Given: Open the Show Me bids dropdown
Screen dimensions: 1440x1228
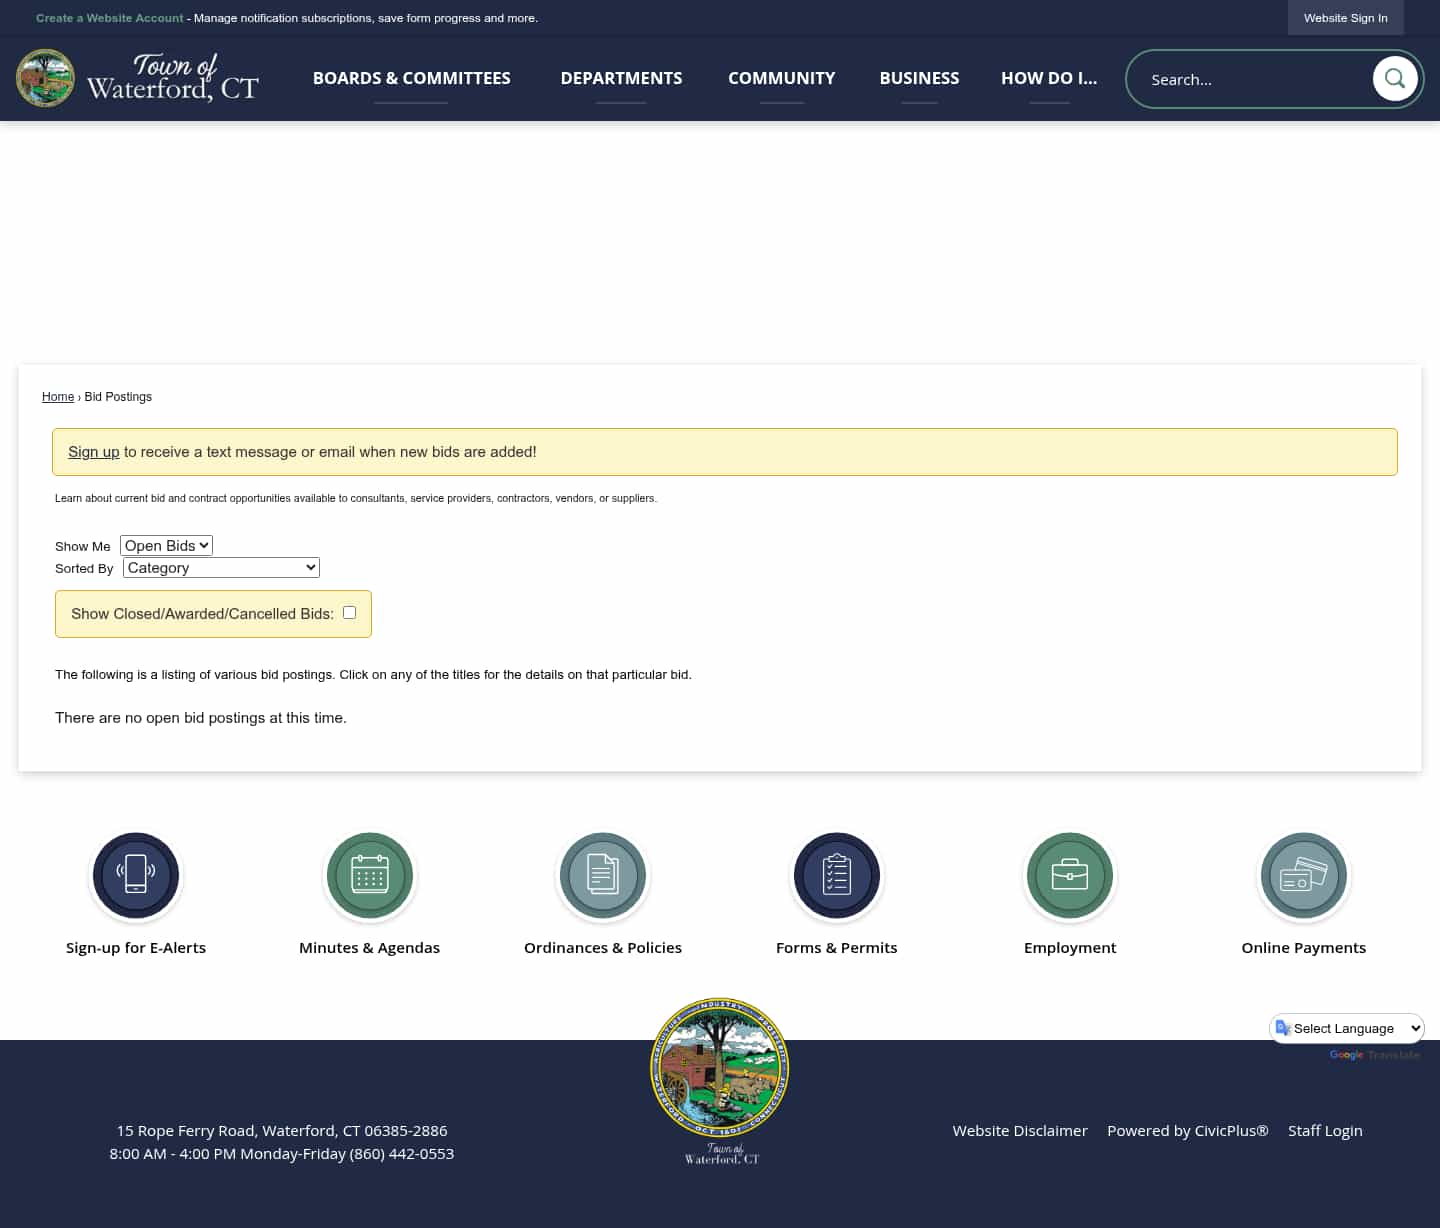Looking at the screenshot, I should click(x=165, y=545).
